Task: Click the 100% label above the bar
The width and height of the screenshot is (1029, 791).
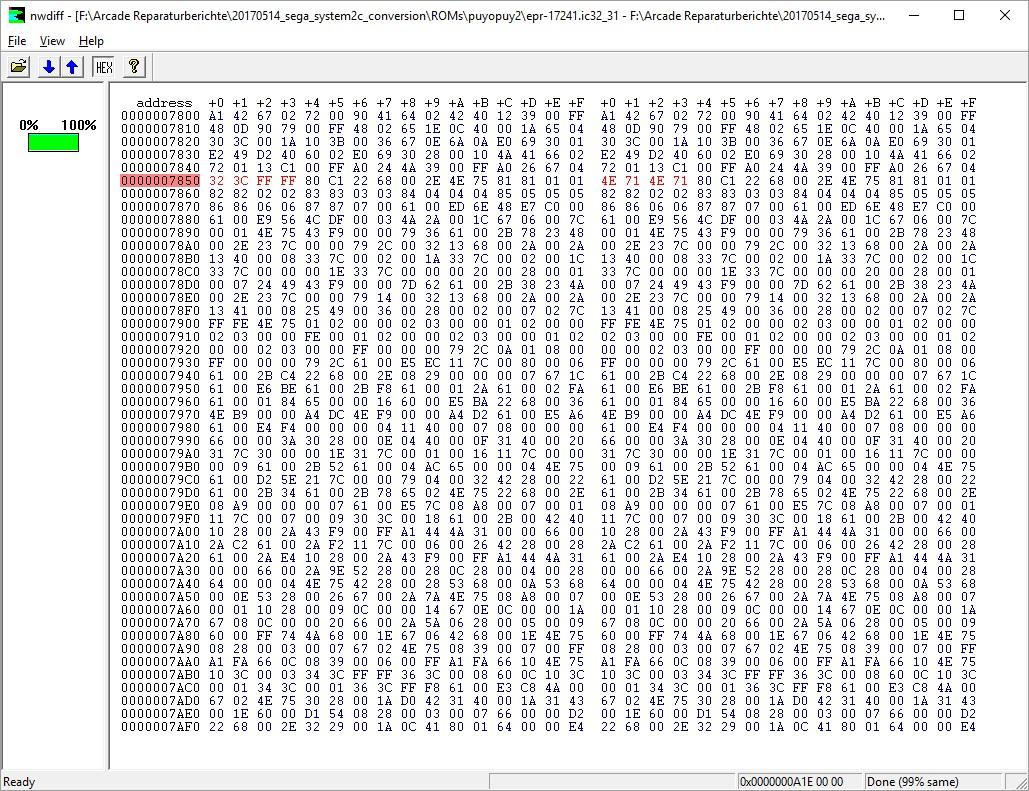Action: click(x=79, y=126)
